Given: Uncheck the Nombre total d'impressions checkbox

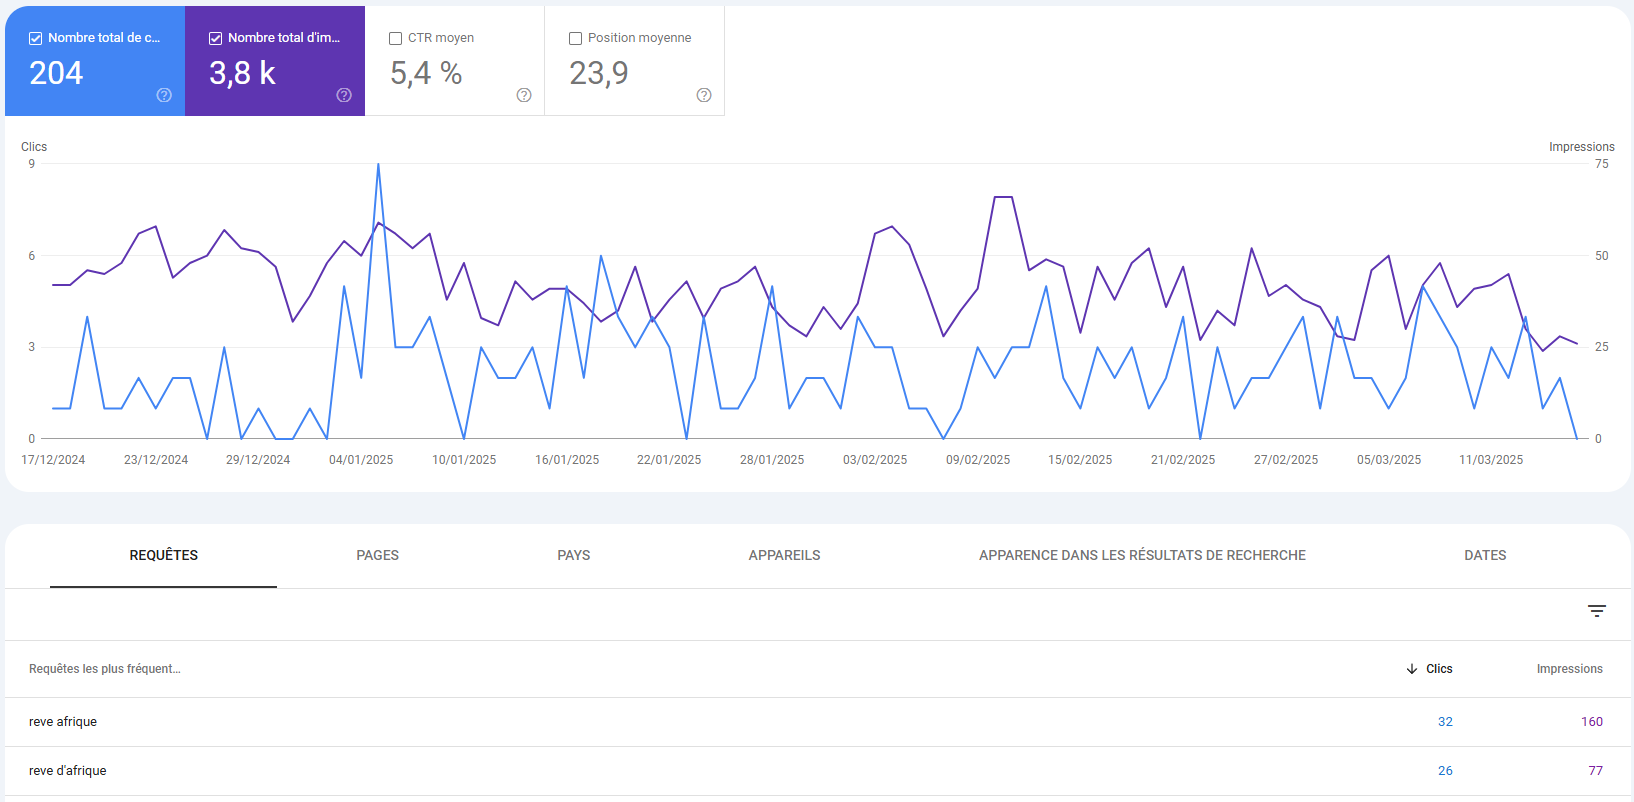Looking at the screenshot, I should (x=215, y=38).
